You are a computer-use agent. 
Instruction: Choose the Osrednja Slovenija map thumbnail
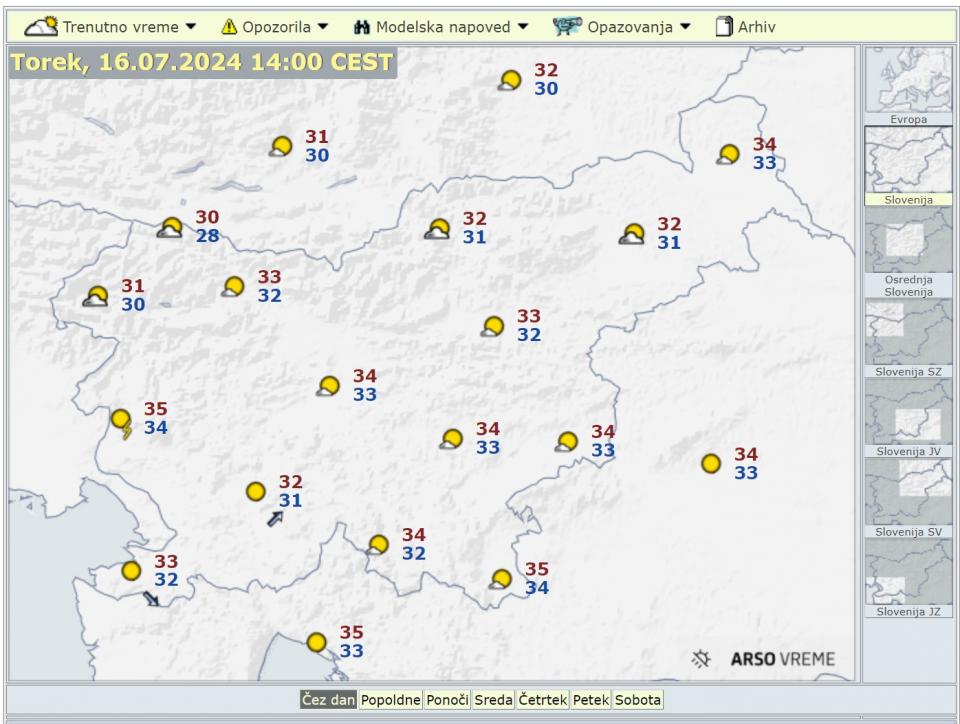pyautogui.click(x=908, y=251)
